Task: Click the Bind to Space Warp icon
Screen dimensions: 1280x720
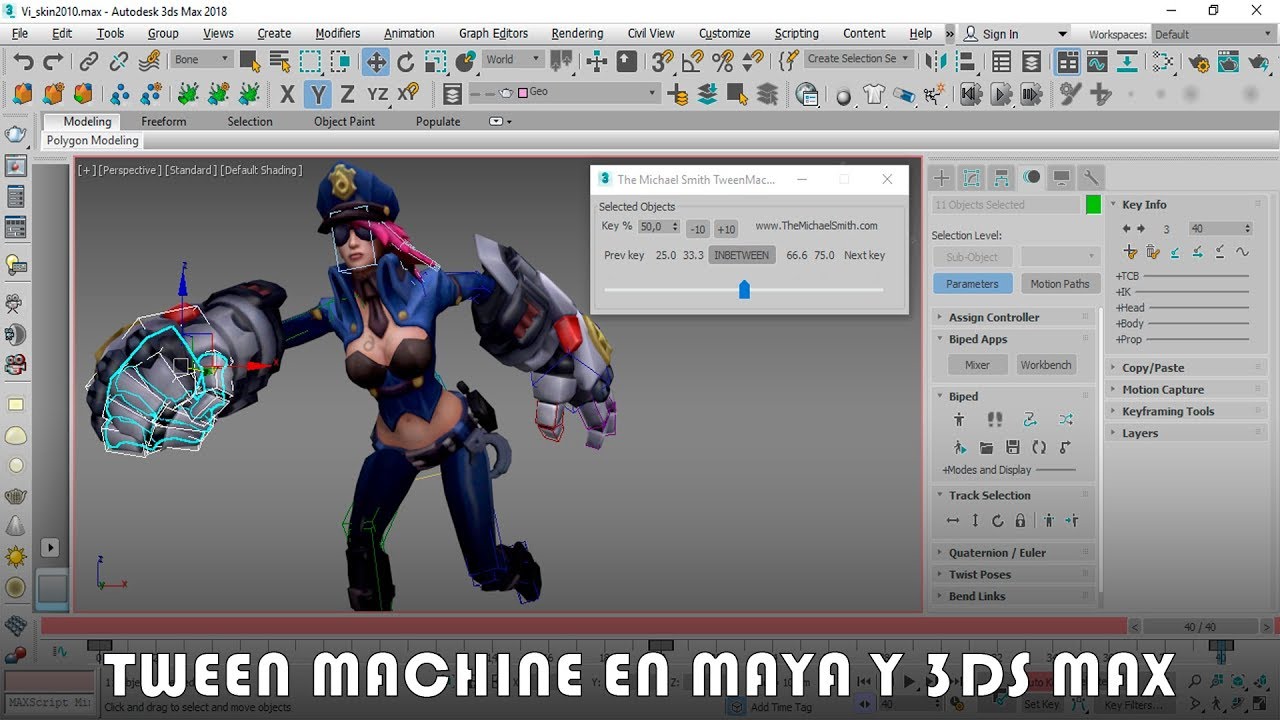Action: (x=150, y=61)
